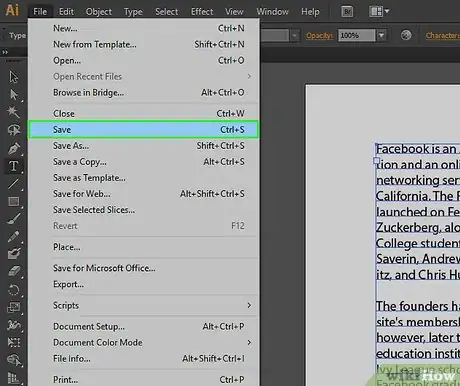Screen dimensions: 460x386
Task: Open the Select menu
Action: (x=166, y=12)
